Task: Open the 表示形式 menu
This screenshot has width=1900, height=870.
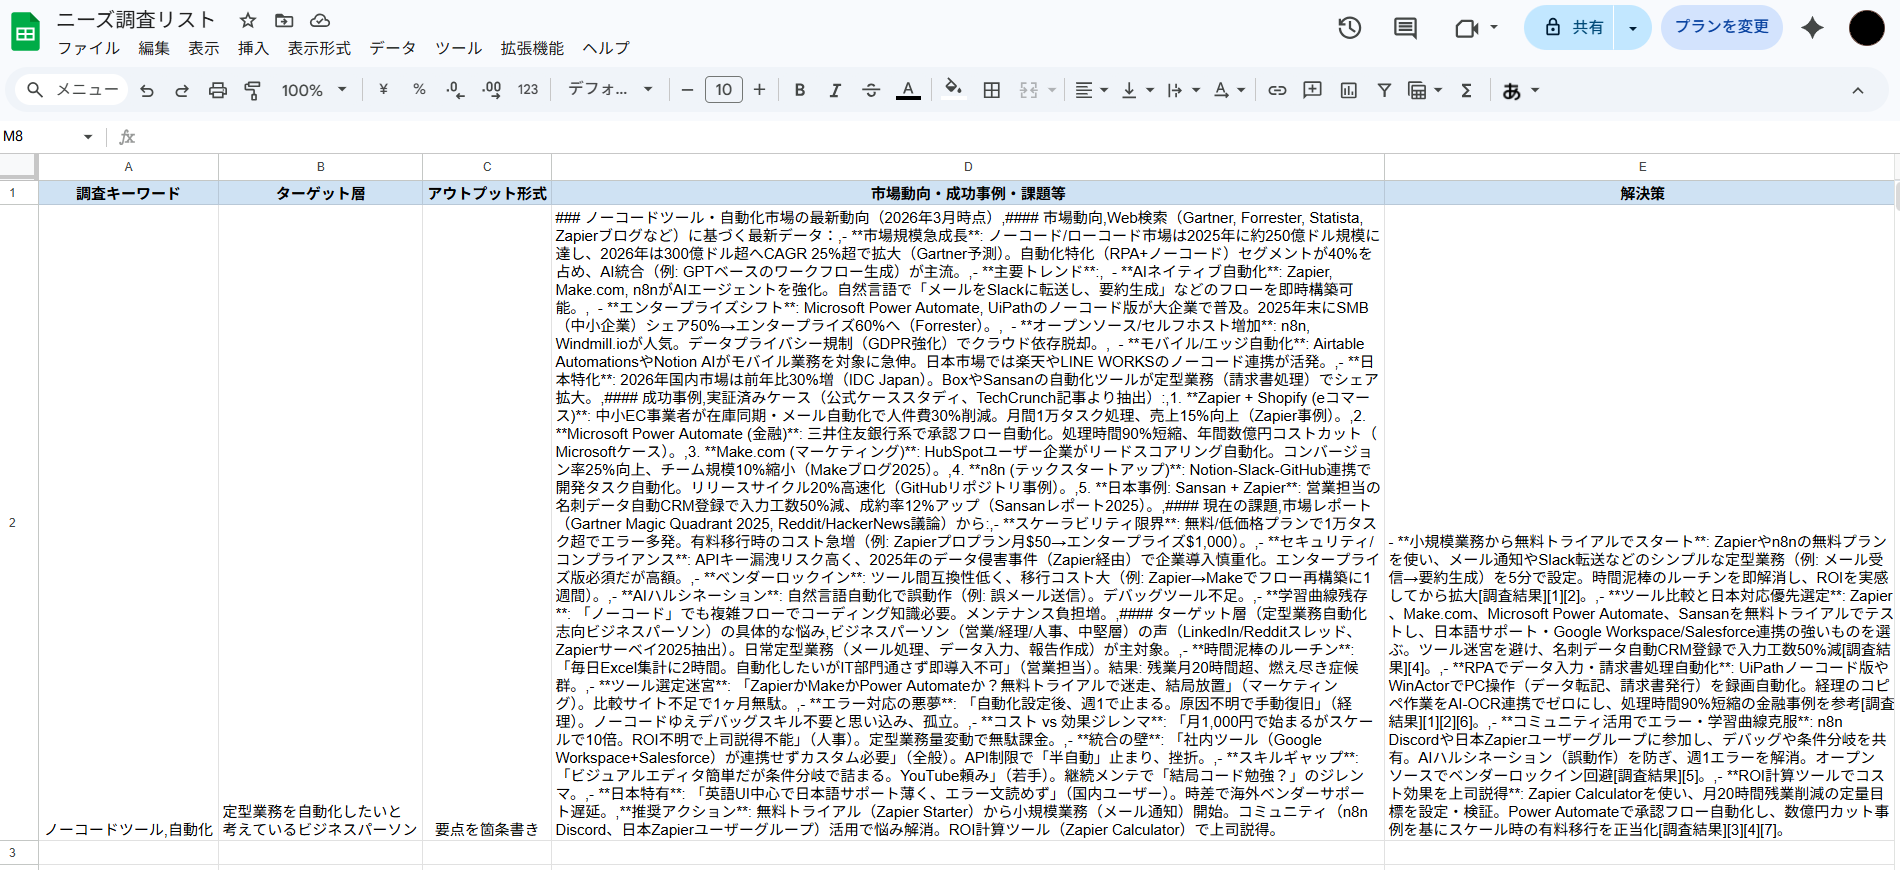Action: click(x=319, y=48)
